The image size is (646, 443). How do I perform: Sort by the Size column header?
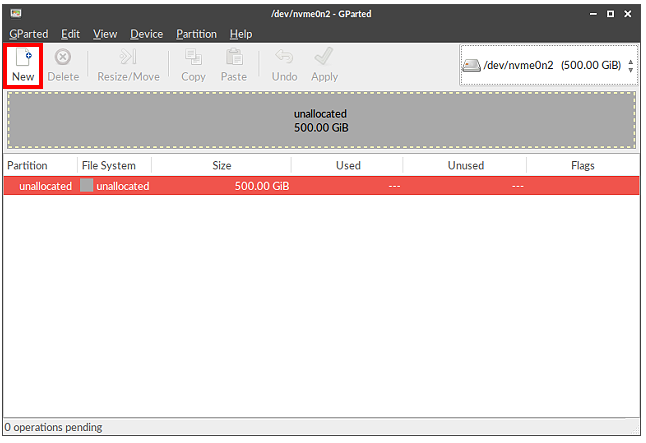coord(221,166)
